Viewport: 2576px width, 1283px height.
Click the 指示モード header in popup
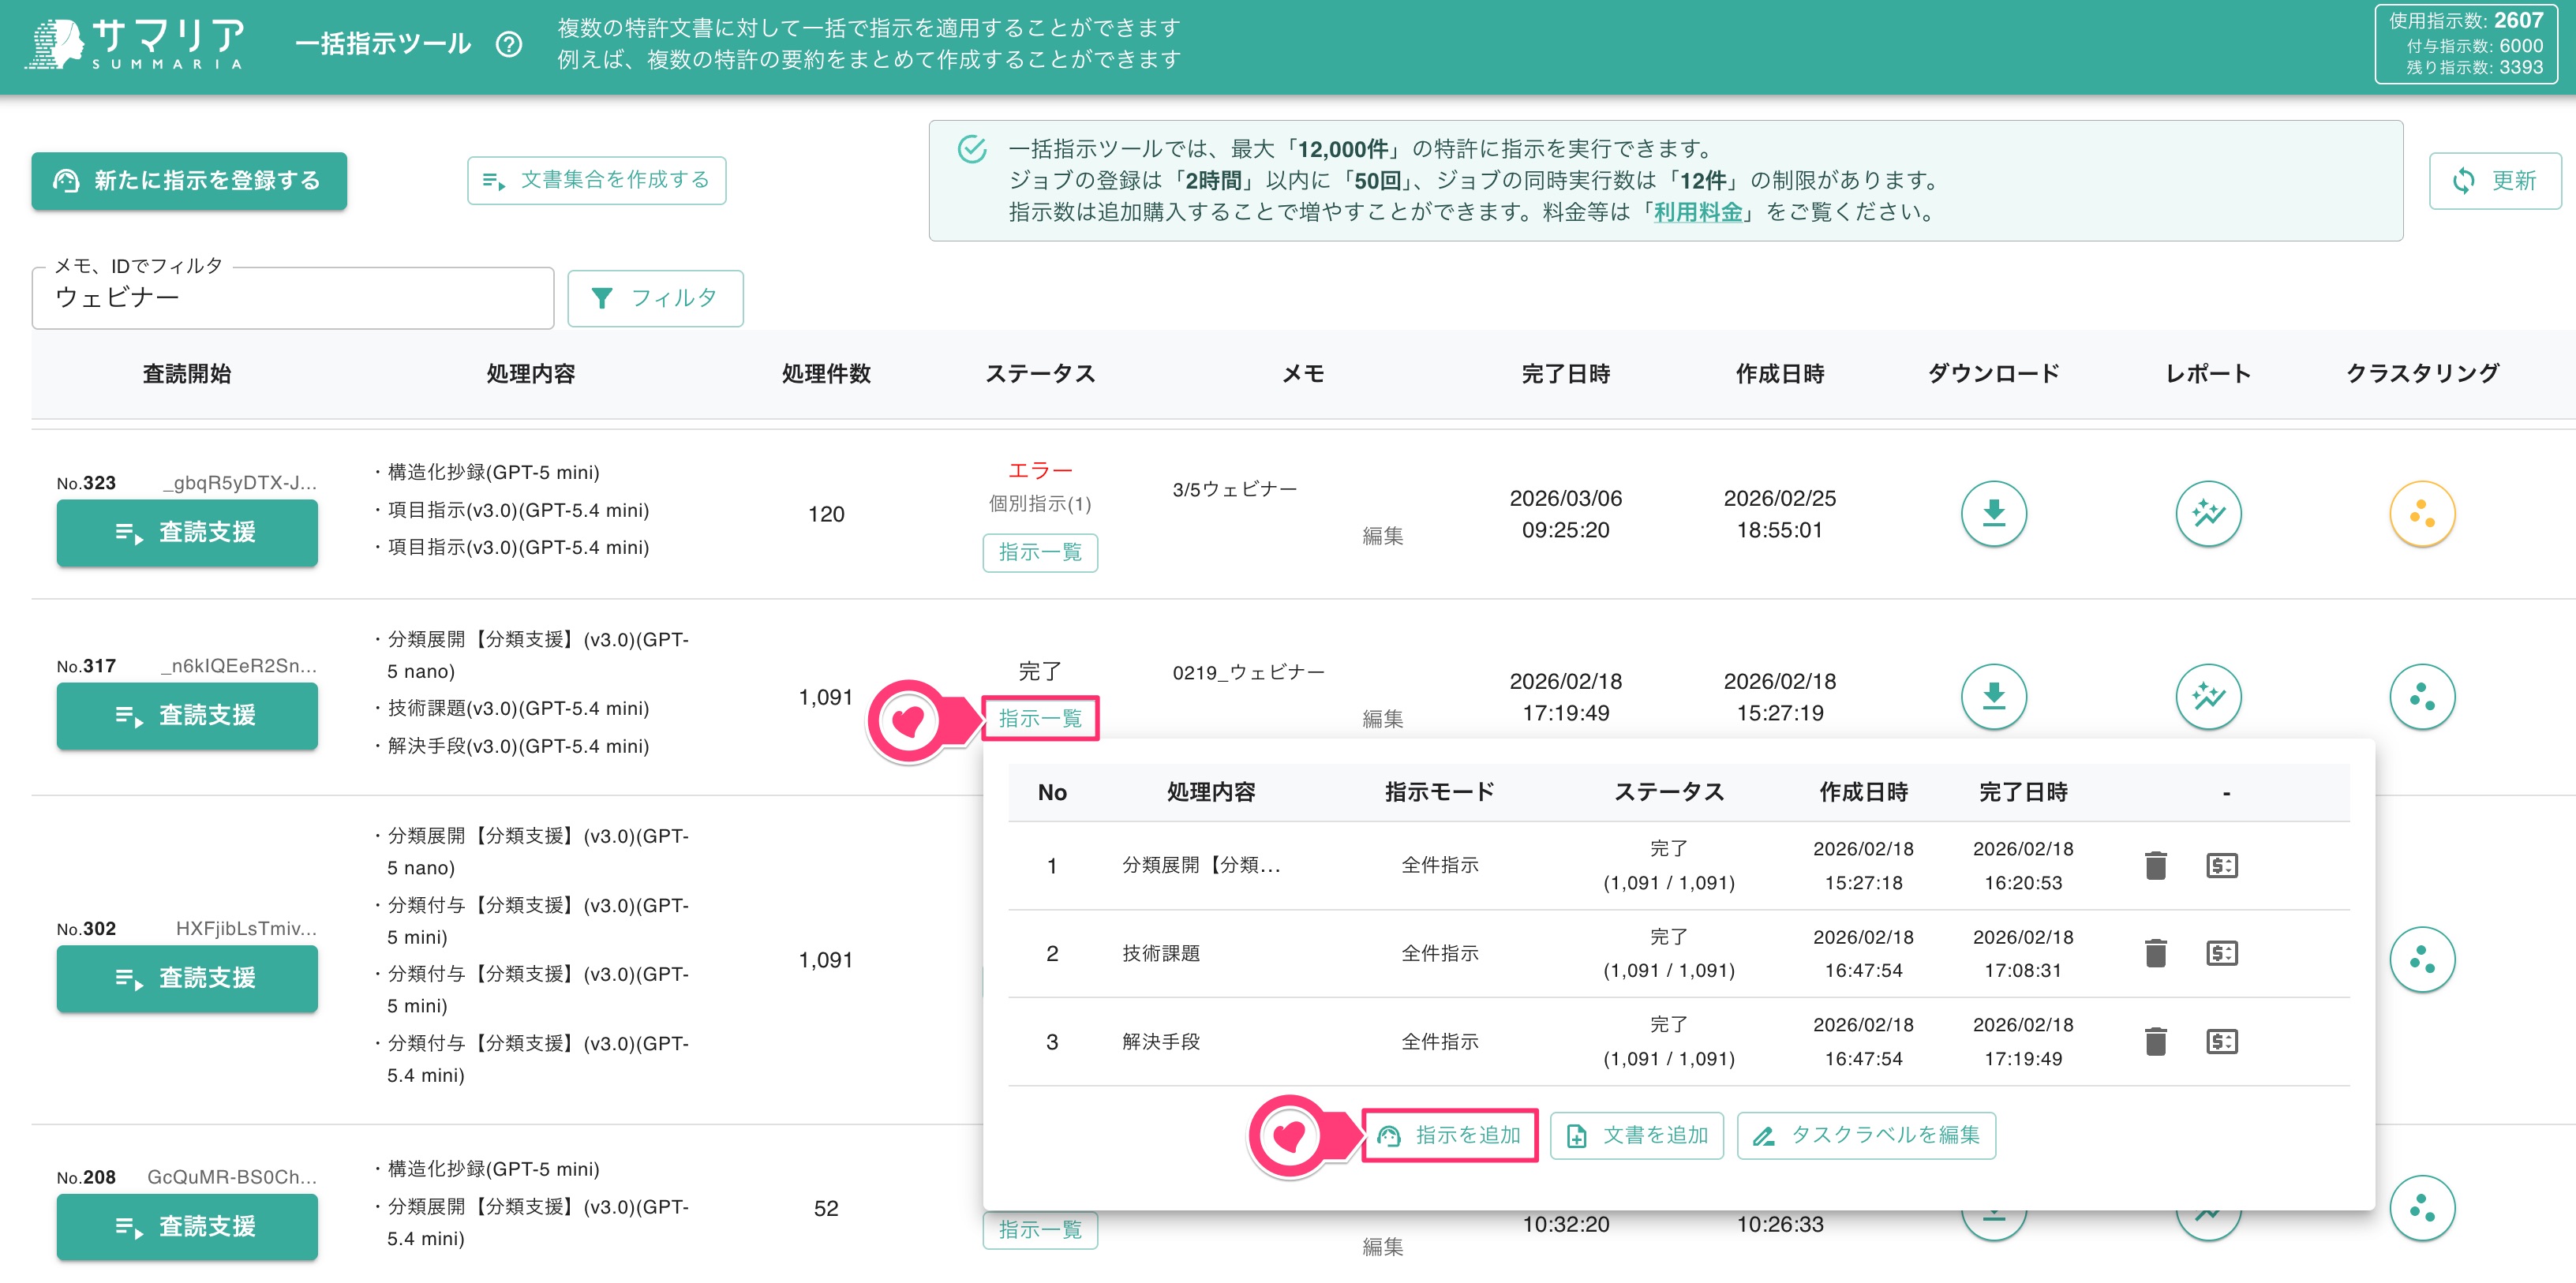coord(1439,792)
